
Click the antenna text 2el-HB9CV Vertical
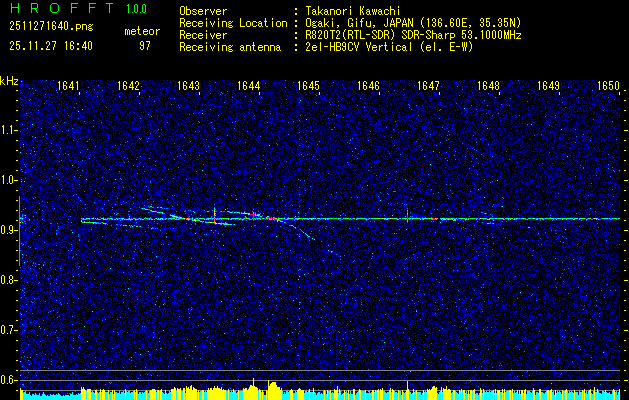click(x=359, y=47)
